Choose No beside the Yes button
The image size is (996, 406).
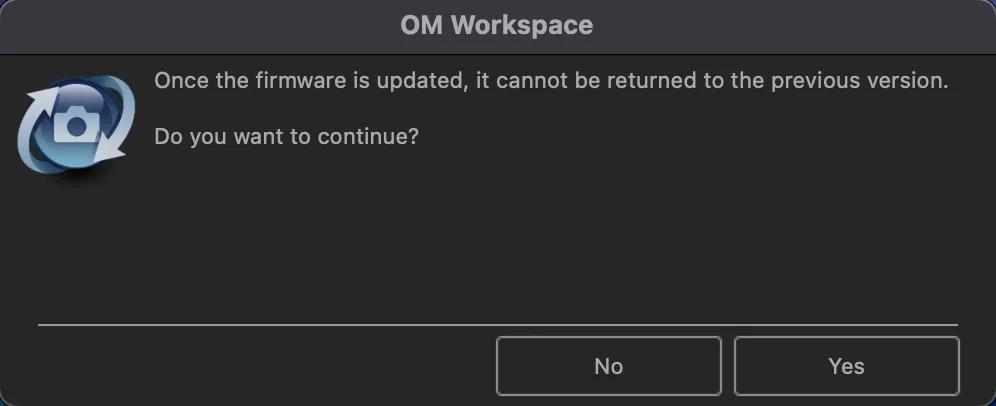(608, 366)
